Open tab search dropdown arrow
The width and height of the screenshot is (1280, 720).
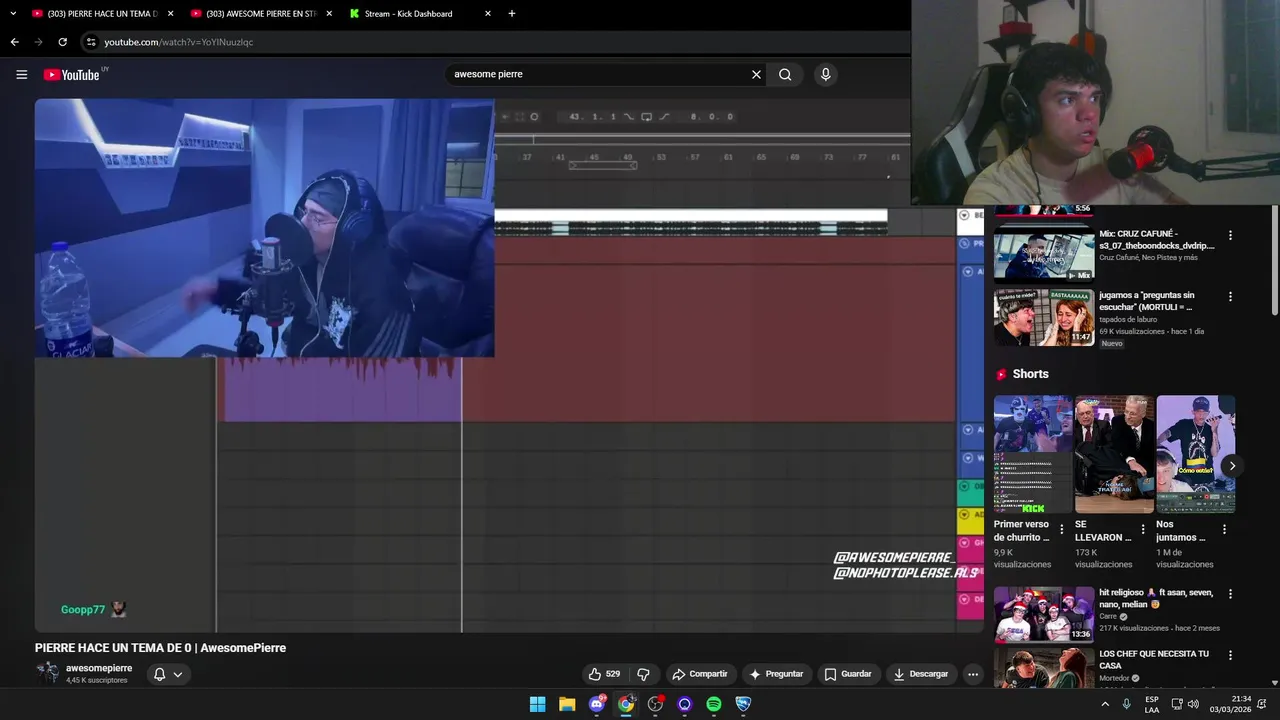click(x=13, y=14)
